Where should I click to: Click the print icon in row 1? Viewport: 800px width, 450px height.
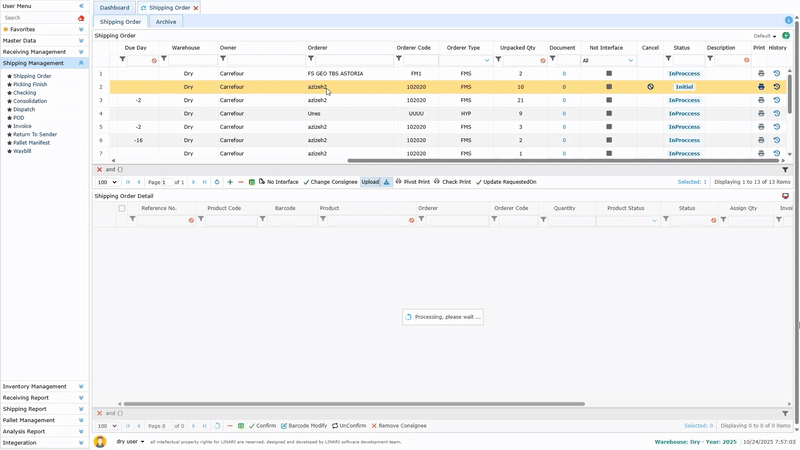tap(761, 74)
